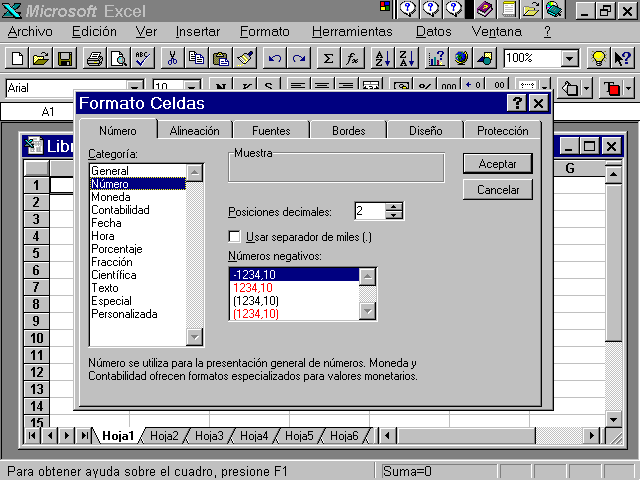
Task: Save with the floppy disk icon
Action: click(65, 58)
